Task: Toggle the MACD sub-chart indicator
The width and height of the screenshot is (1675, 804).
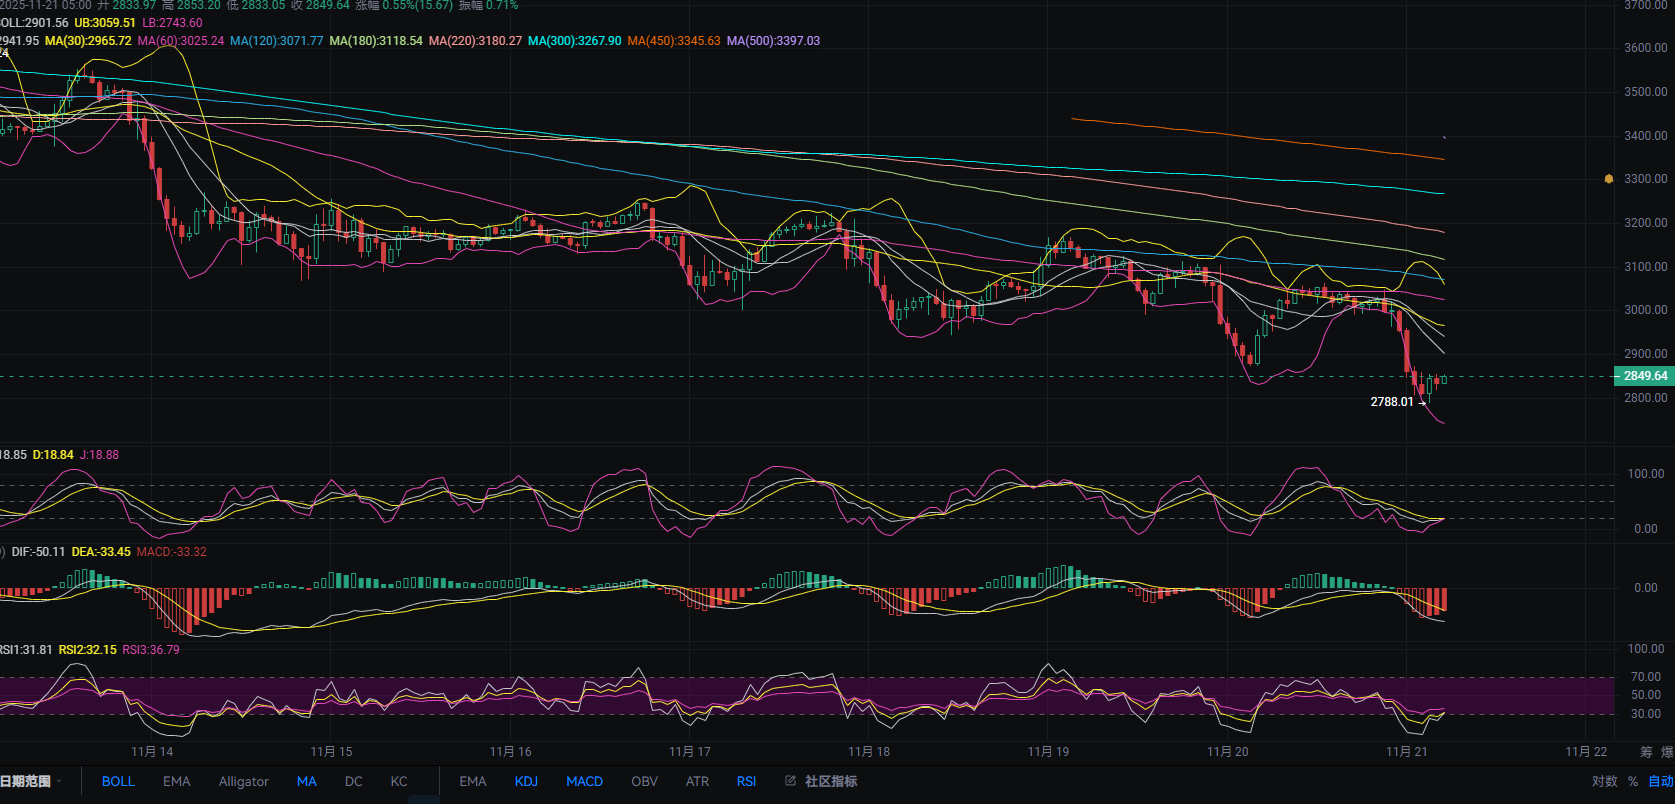Action: (x=584, y=781)
